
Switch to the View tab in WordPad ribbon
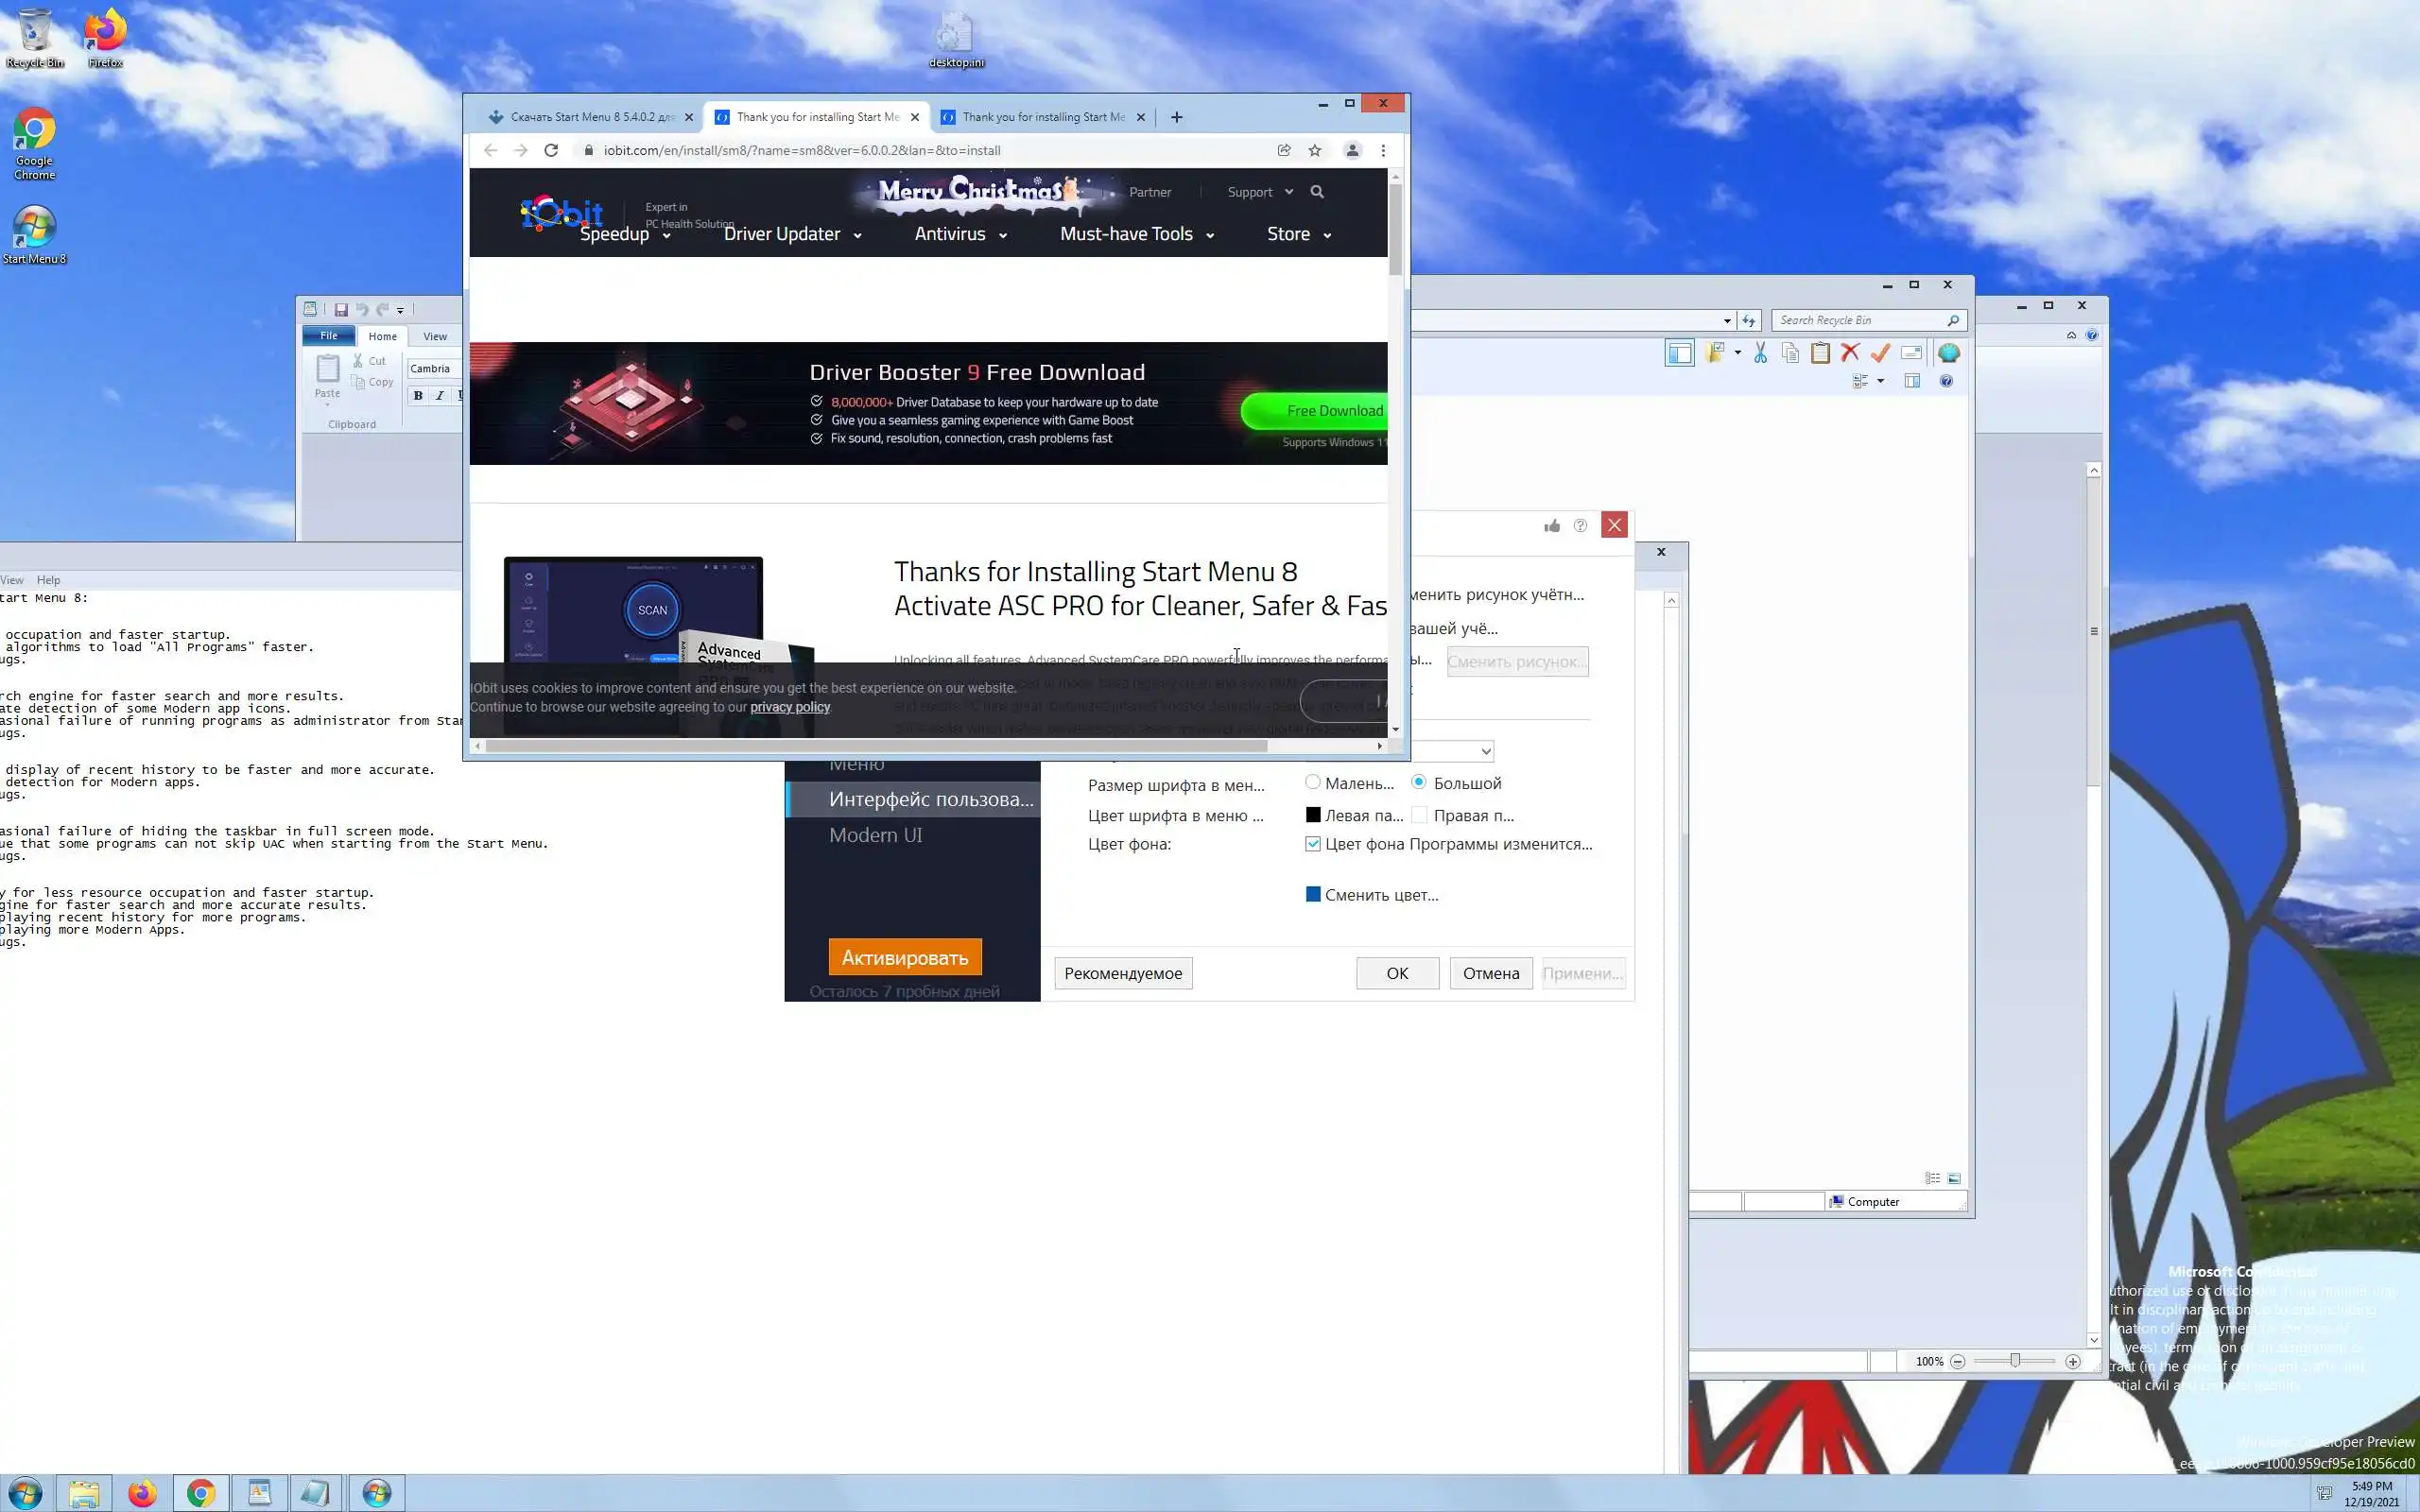point(435,337)
